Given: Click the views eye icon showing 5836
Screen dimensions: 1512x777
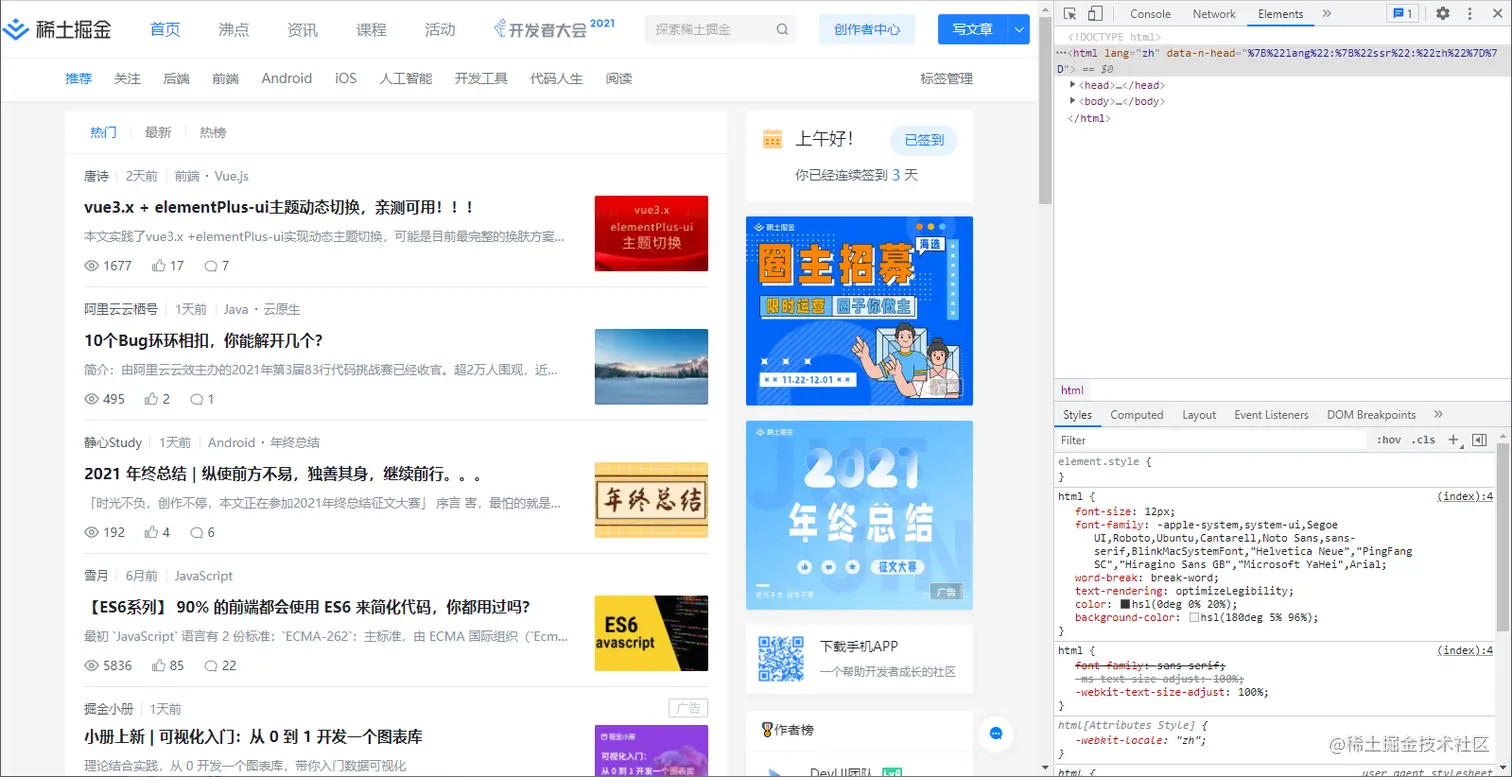Looking at the screenshot, I should pos(91,665).
